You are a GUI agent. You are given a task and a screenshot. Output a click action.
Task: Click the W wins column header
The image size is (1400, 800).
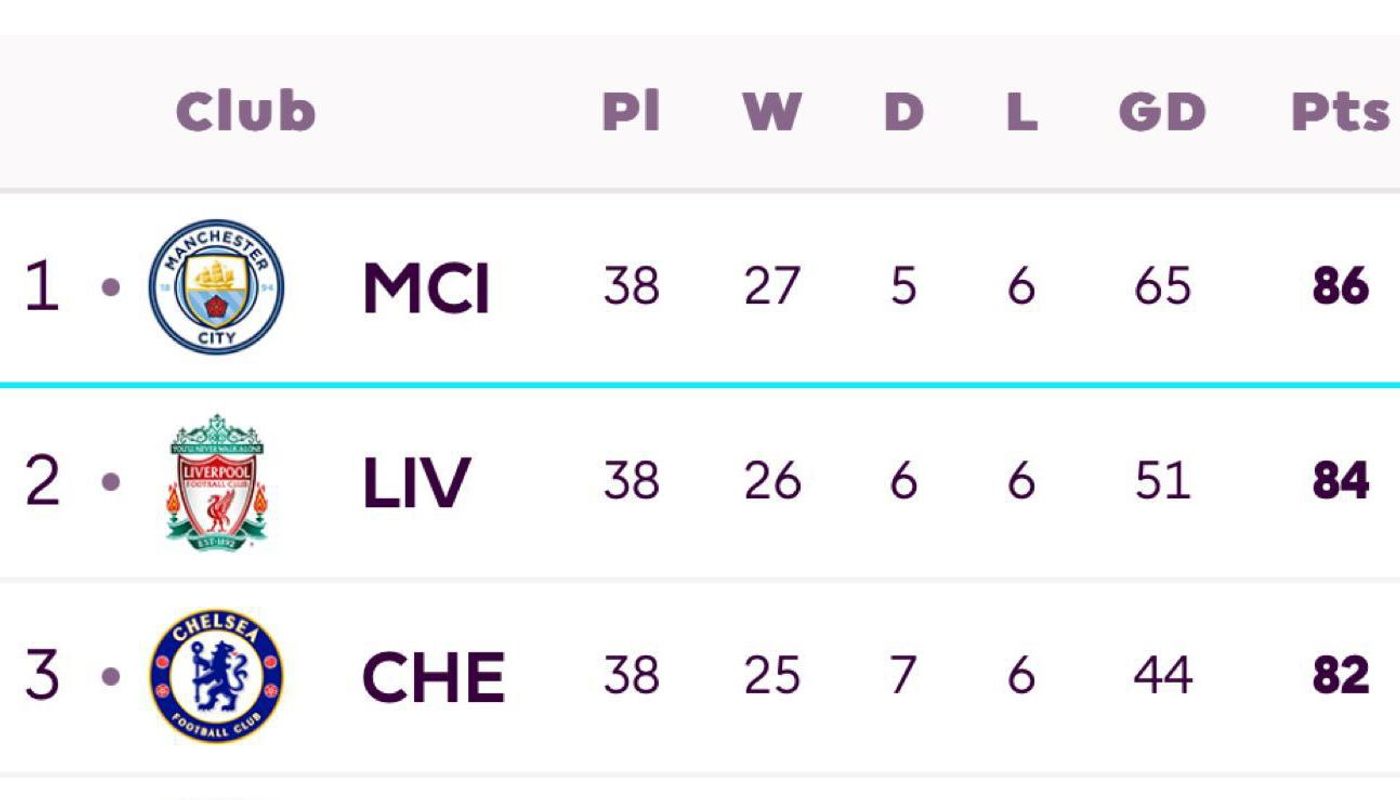pos(772,112)
